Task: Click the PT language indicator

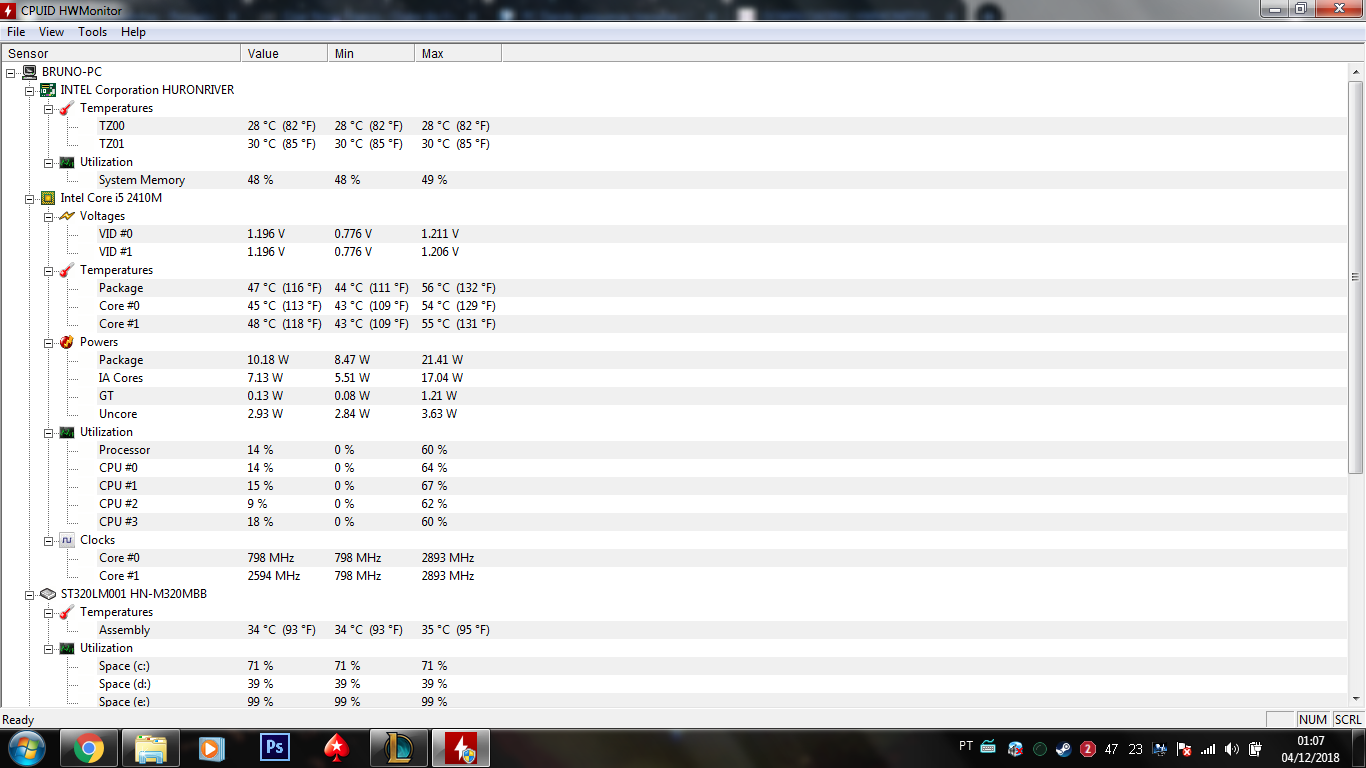Action: click(966, 746)
